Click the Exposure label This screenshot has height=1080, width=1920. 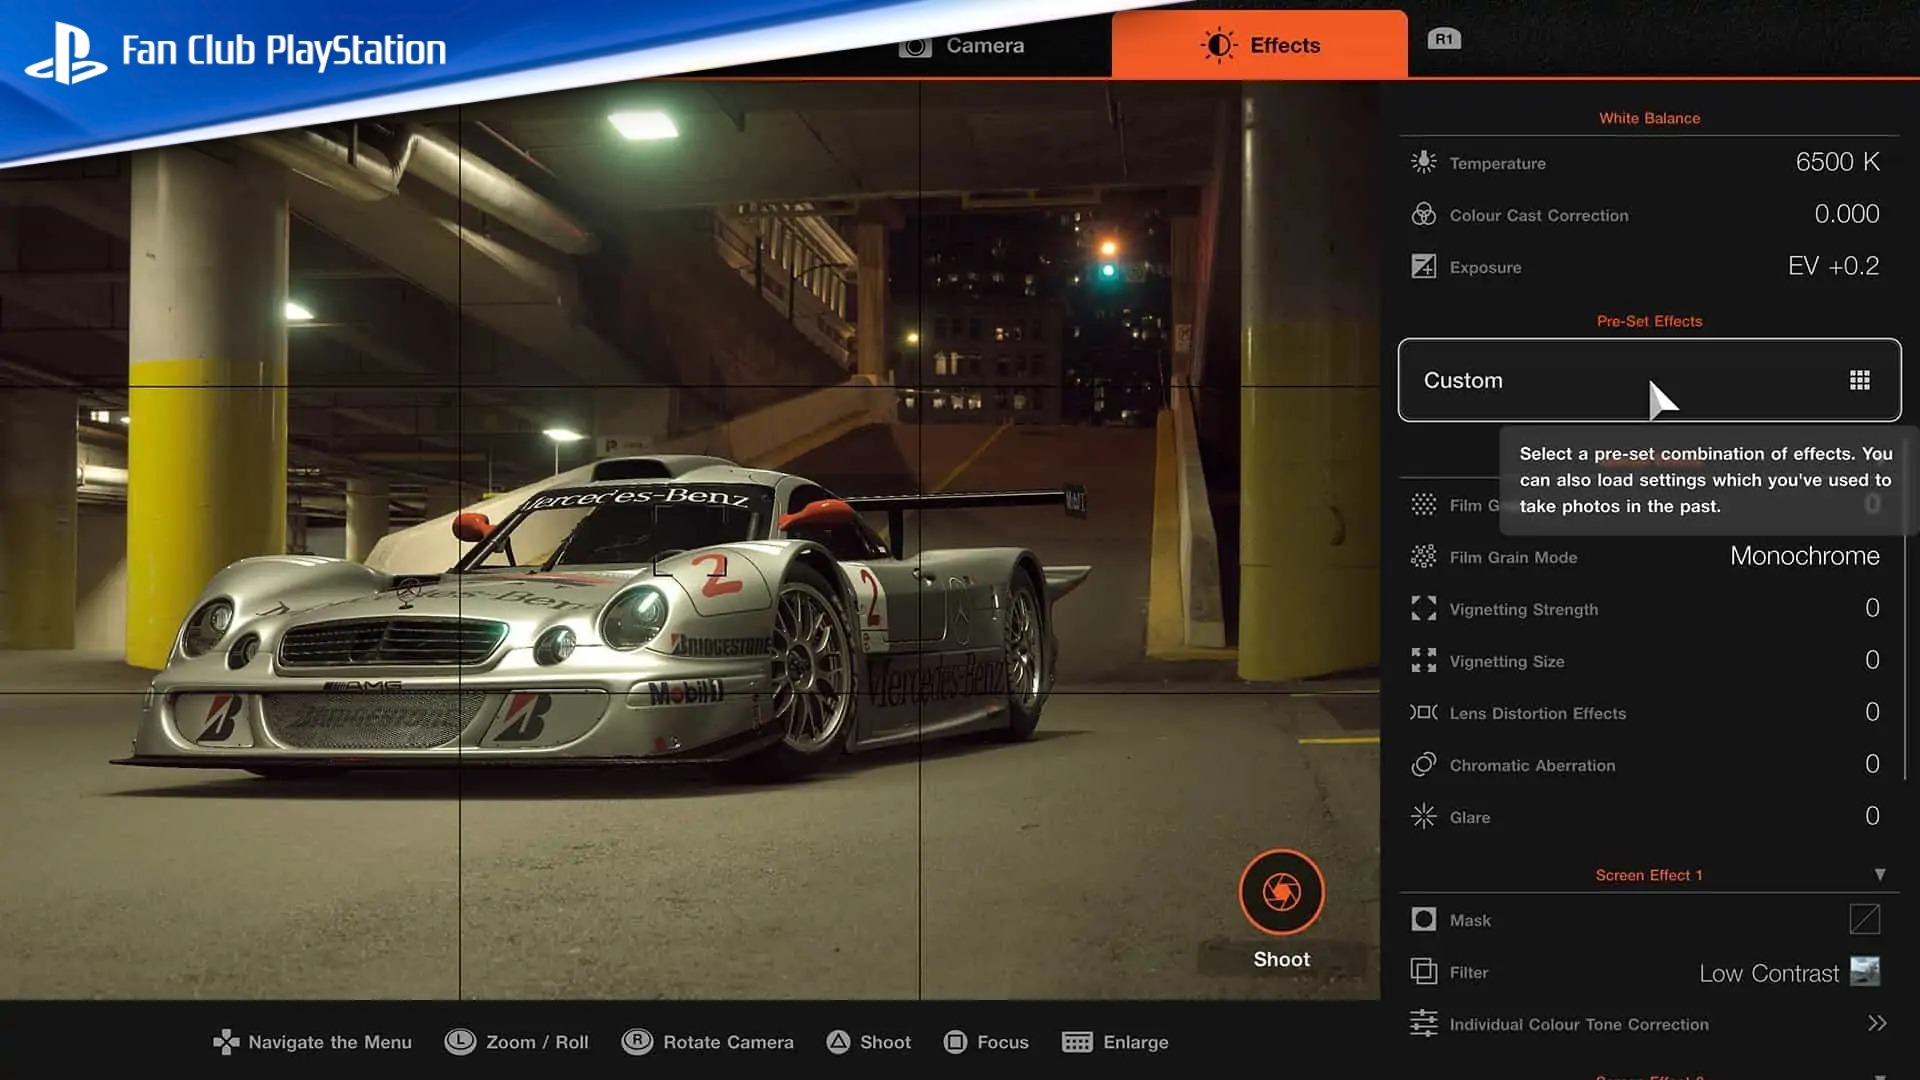pos(1485,267)
